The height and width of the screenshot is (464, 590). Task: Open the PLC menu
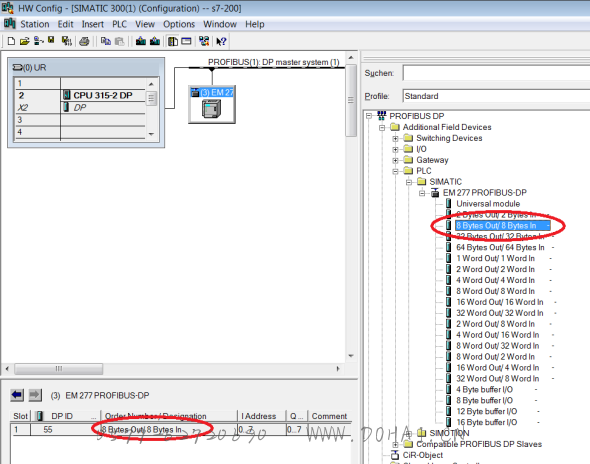click(119, 24)
